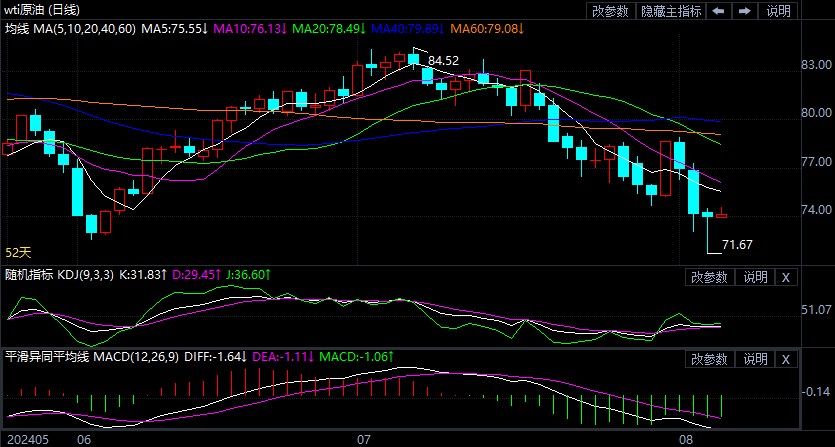Image resolution: width=835 pixels, height=447 pixels.
Task: Click the MA10:76.13 value
Action: [251, 29]
